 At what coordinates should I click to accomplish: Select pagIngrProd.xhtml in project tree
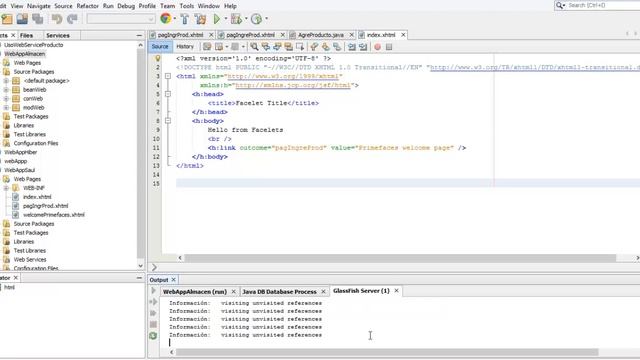[x=45, y=206]
